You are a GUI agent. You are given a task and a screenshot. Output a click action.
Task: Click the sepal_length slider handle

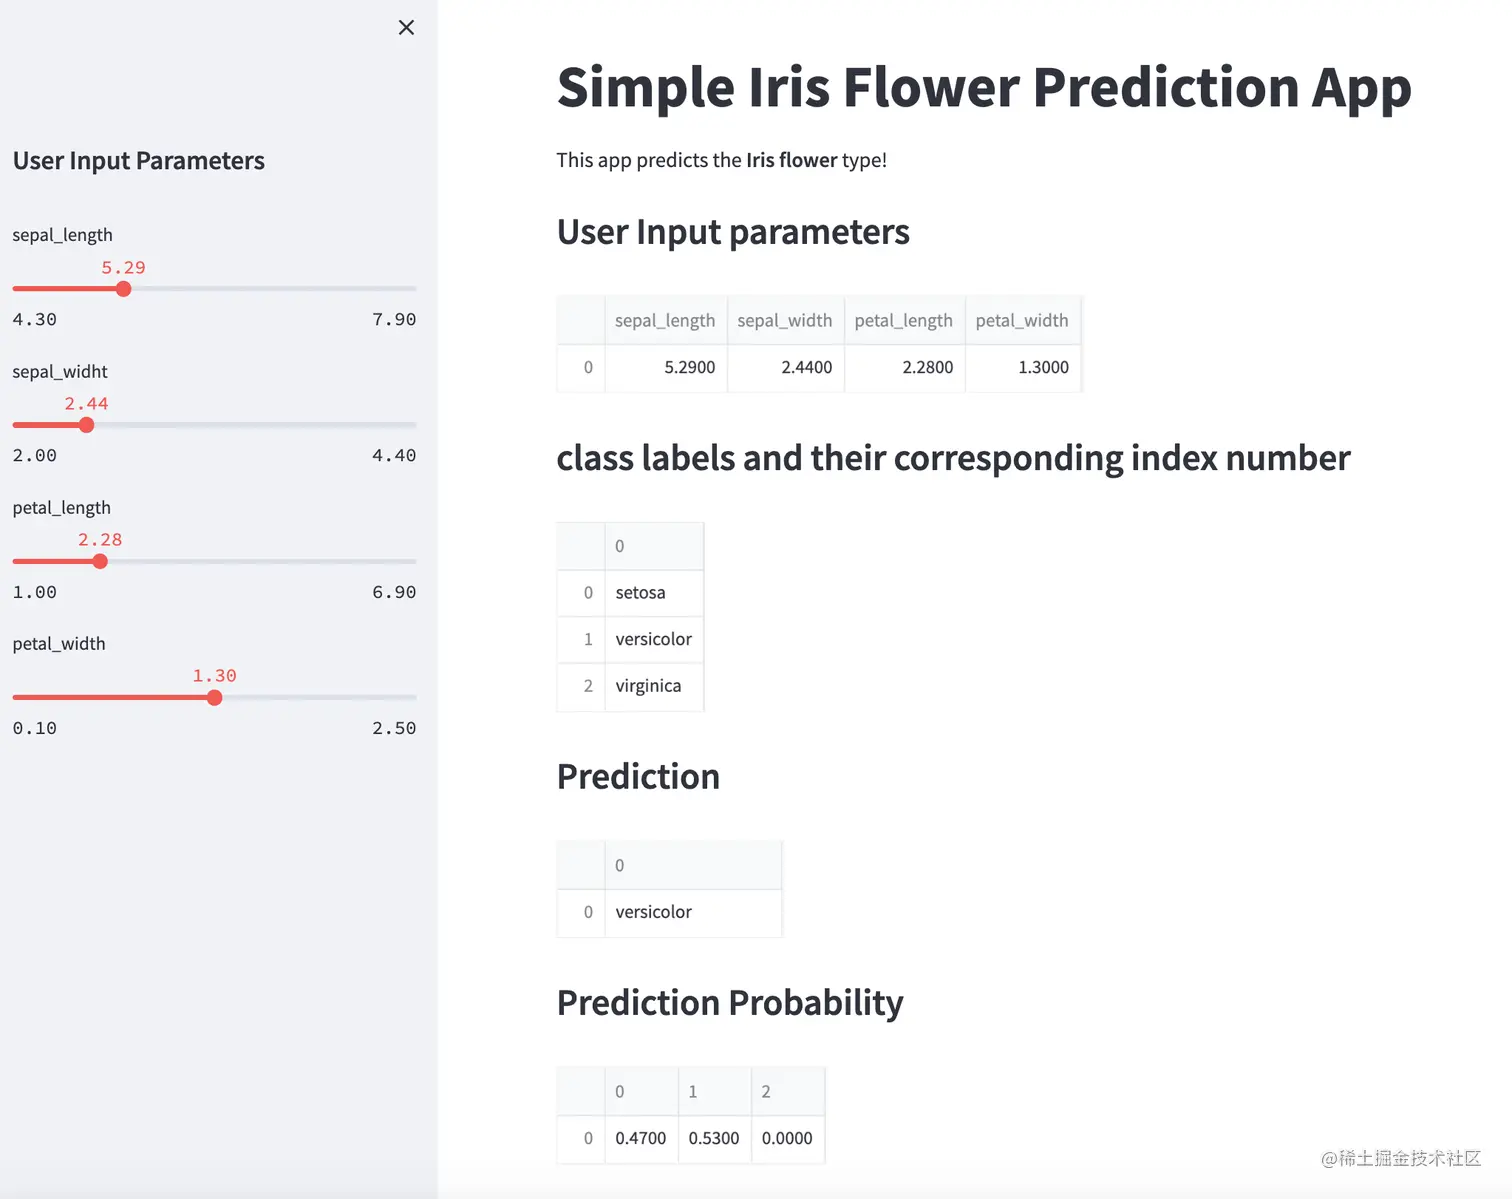[124, 289]
